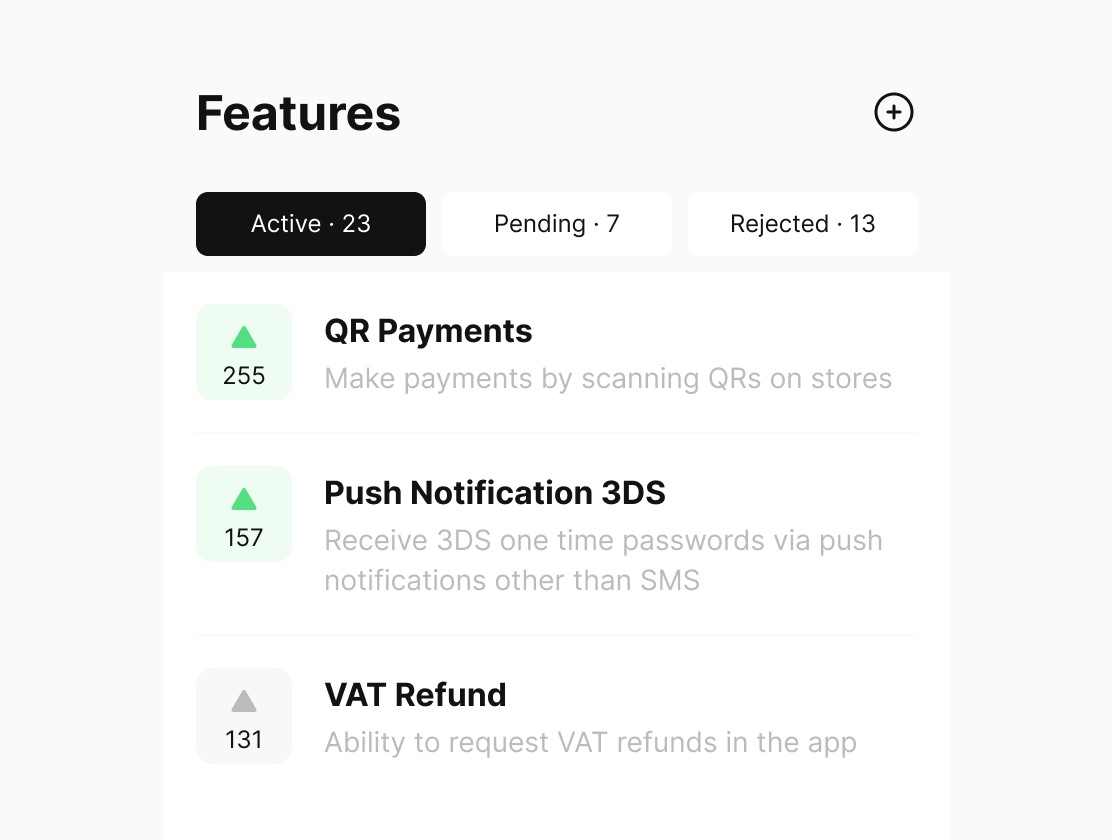Click the 255 vote count
Viewport: 1112px width, 840px height.
(244, 376)
